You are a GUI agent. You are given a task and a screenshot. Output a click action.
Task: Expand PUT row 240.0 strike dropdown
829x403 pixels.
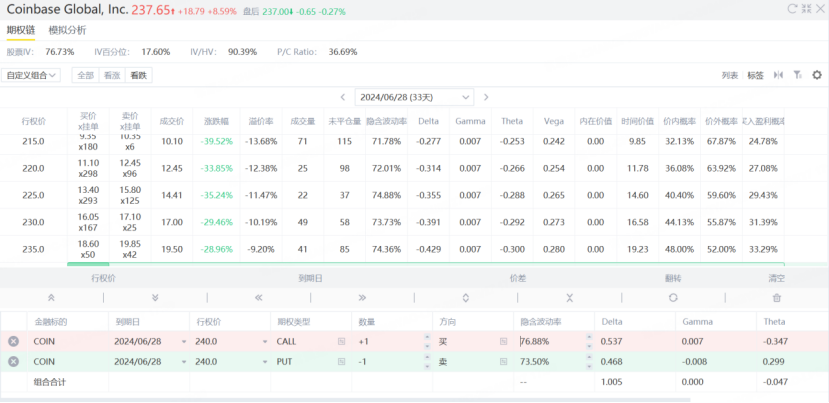(265, 362)
